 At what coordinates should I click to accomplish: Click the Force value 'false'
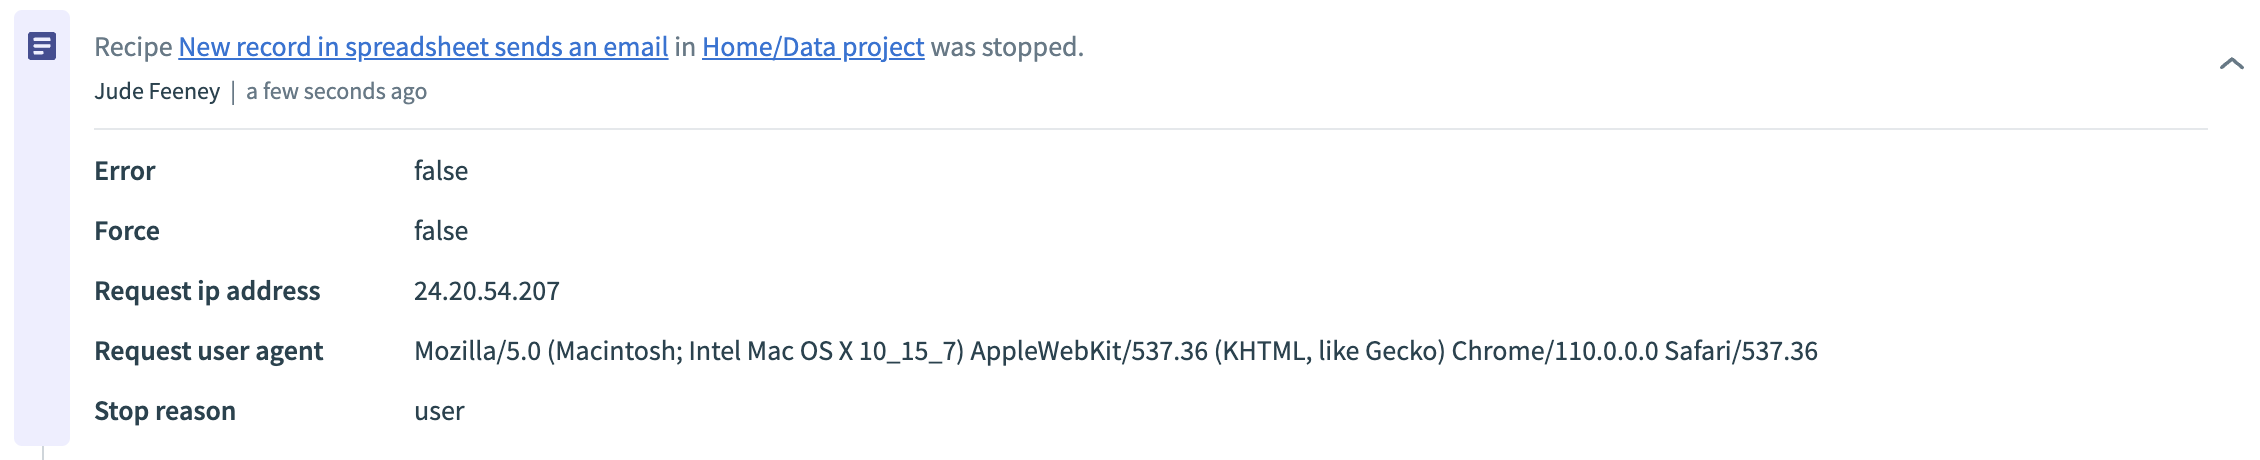(441, 231)
